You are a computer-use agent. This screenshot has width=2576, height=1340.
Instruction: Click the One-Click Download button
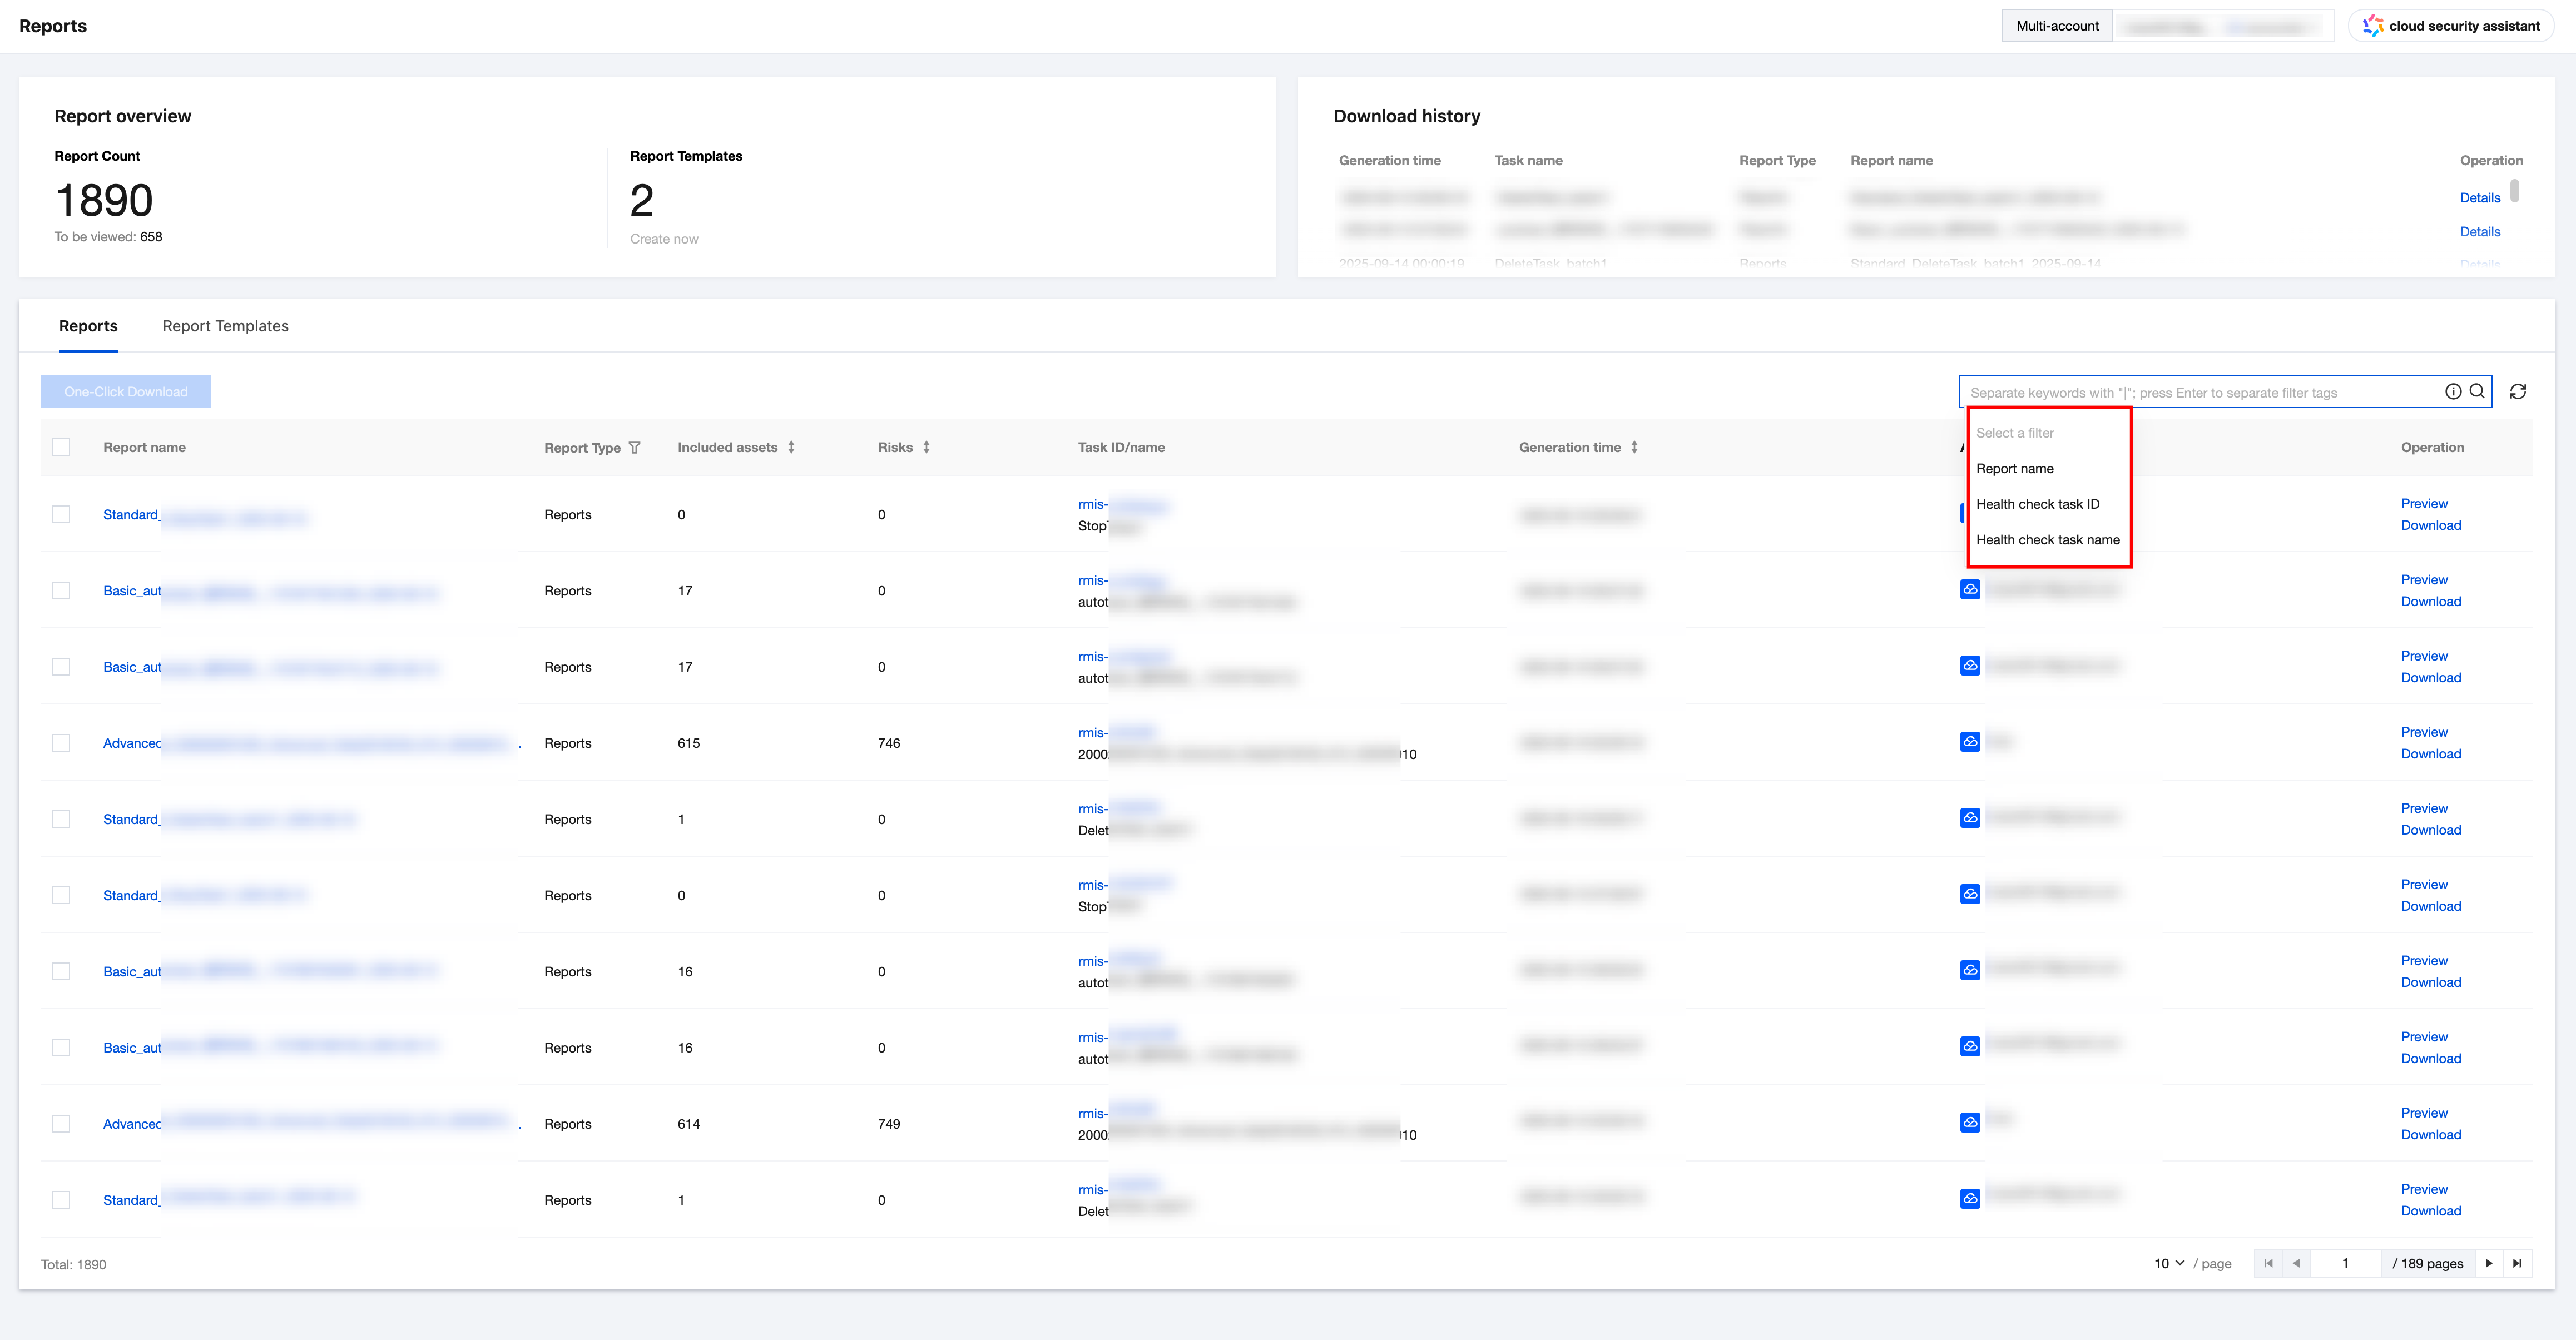(126, 392)
